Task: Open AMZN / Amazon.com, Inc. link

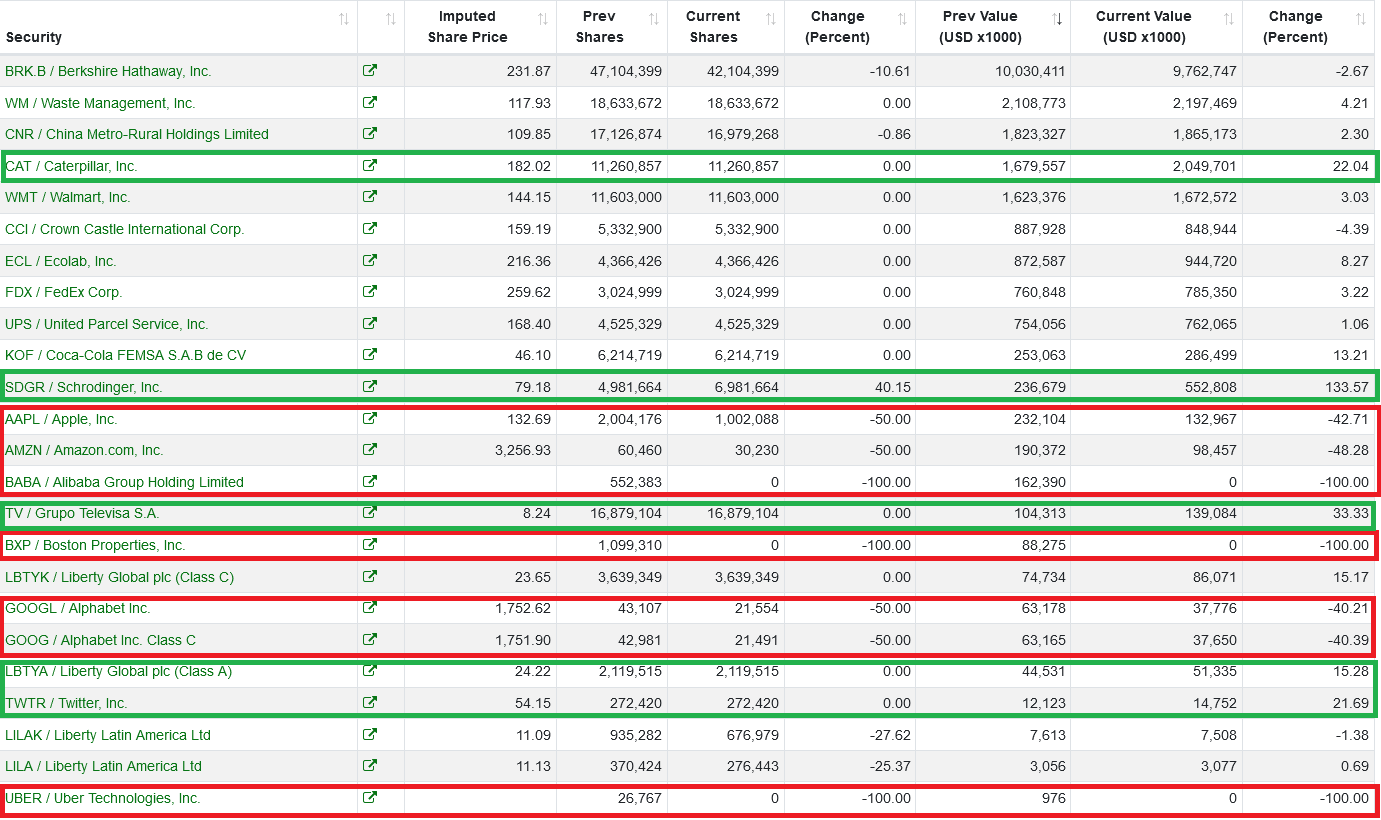Action: [84, 450]
